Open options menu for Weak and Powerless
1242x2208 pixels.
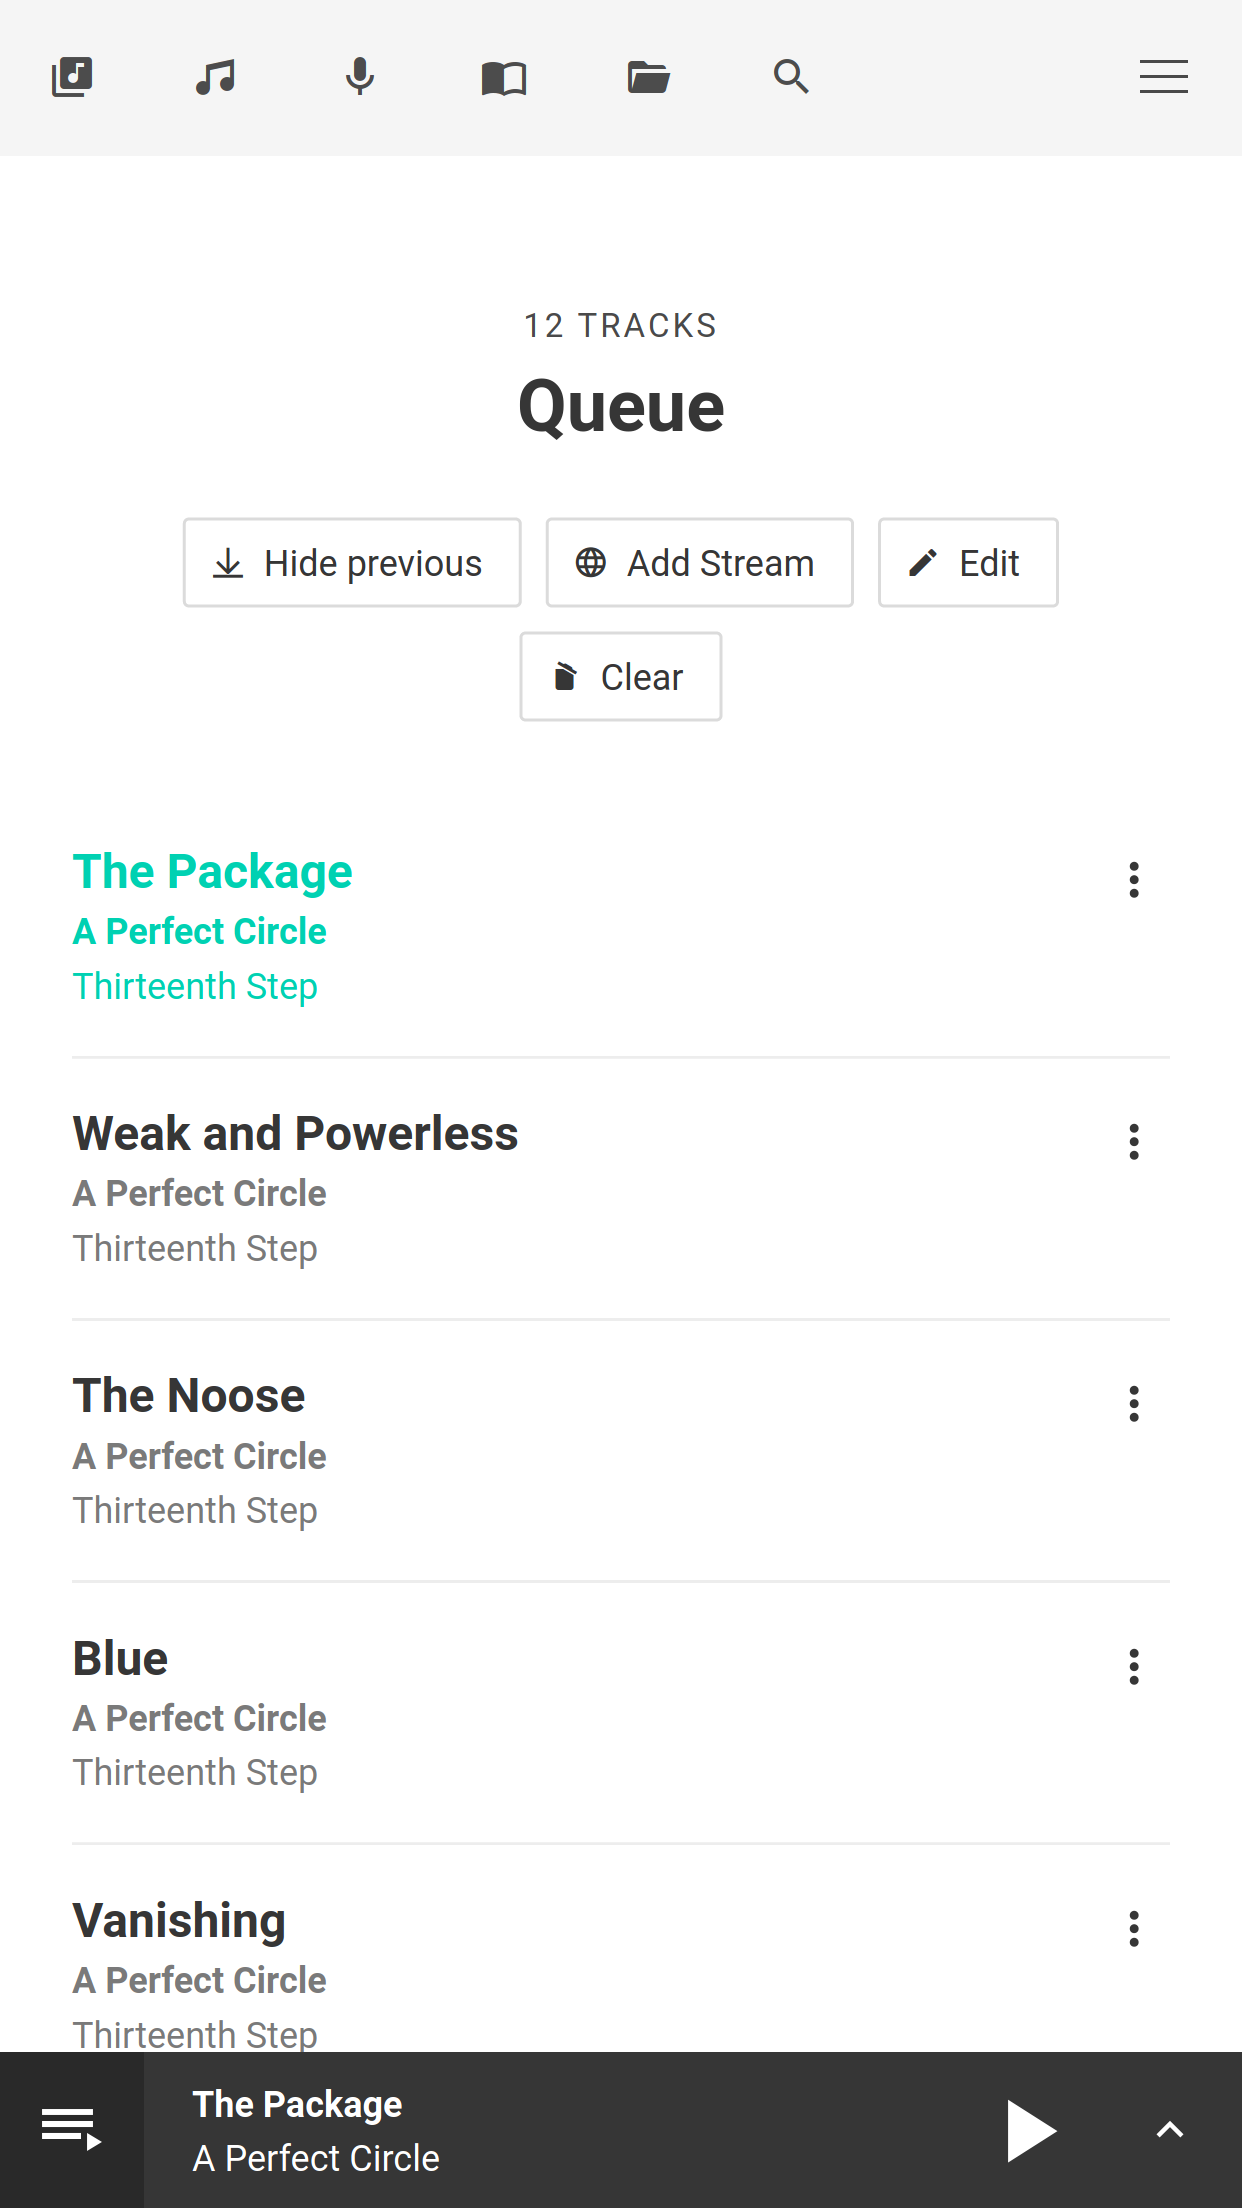[x=1133, y=1142]
